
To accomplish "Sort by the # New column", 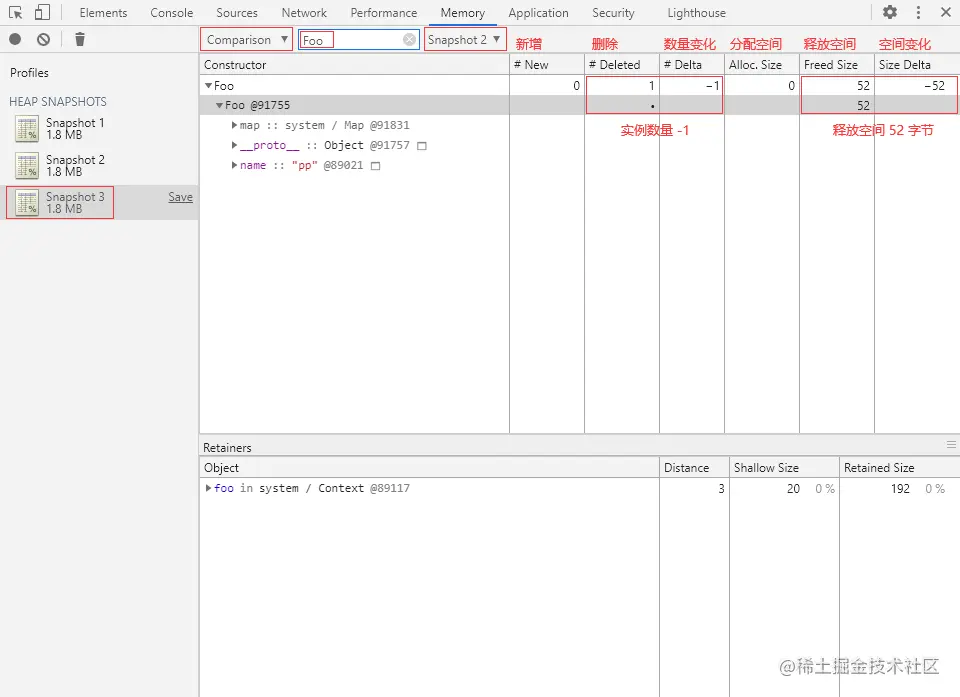I will (x=547, y=64).
